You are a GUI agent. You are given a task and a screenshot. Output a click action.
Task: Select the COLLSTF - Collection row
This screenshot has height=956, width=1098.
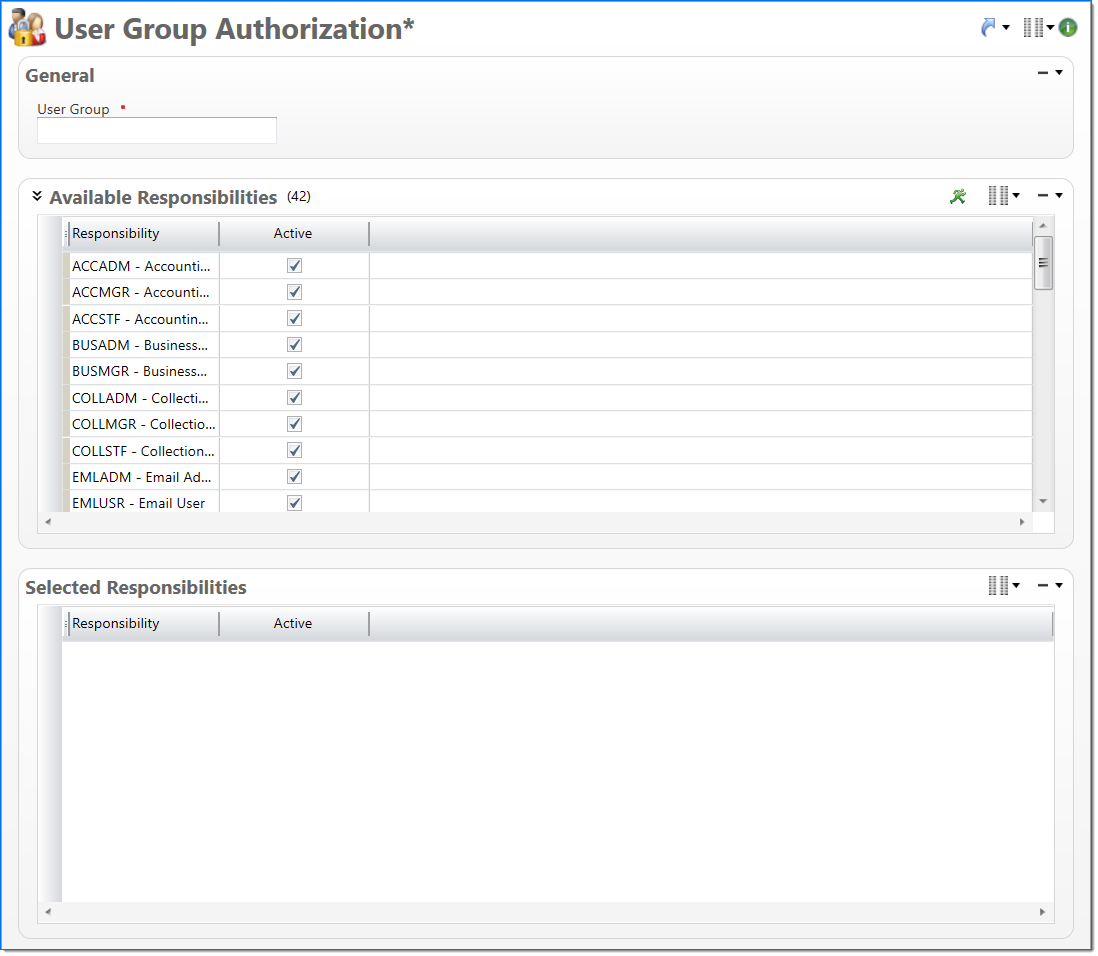click(143, 450)
